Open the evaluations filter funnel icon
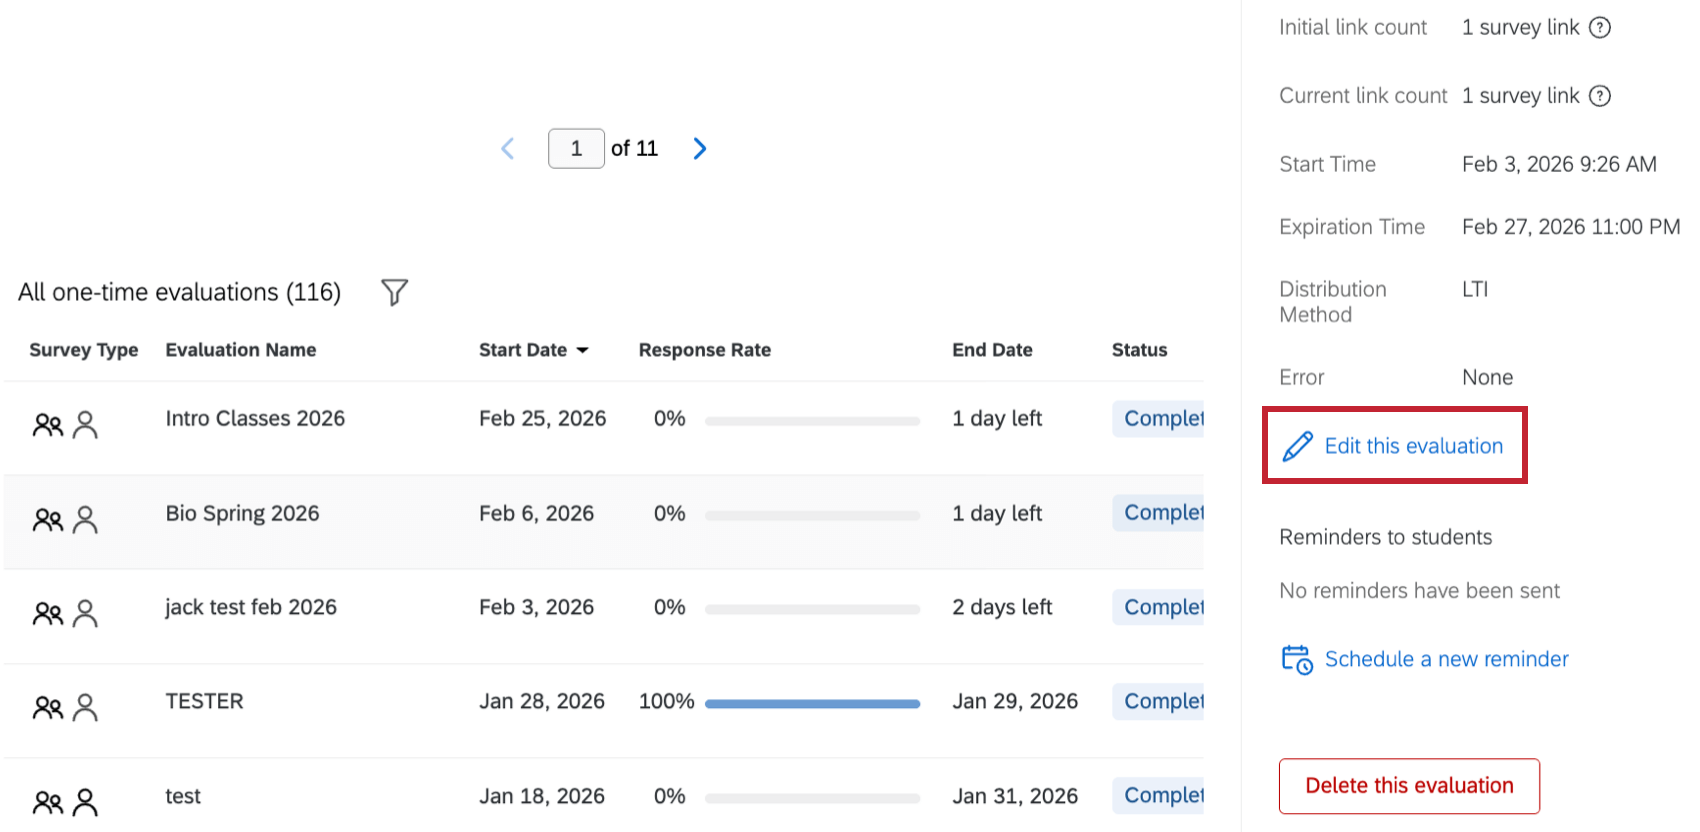Image resolution: width=1700 pixels, height=832 pixels. pos(394,292)
